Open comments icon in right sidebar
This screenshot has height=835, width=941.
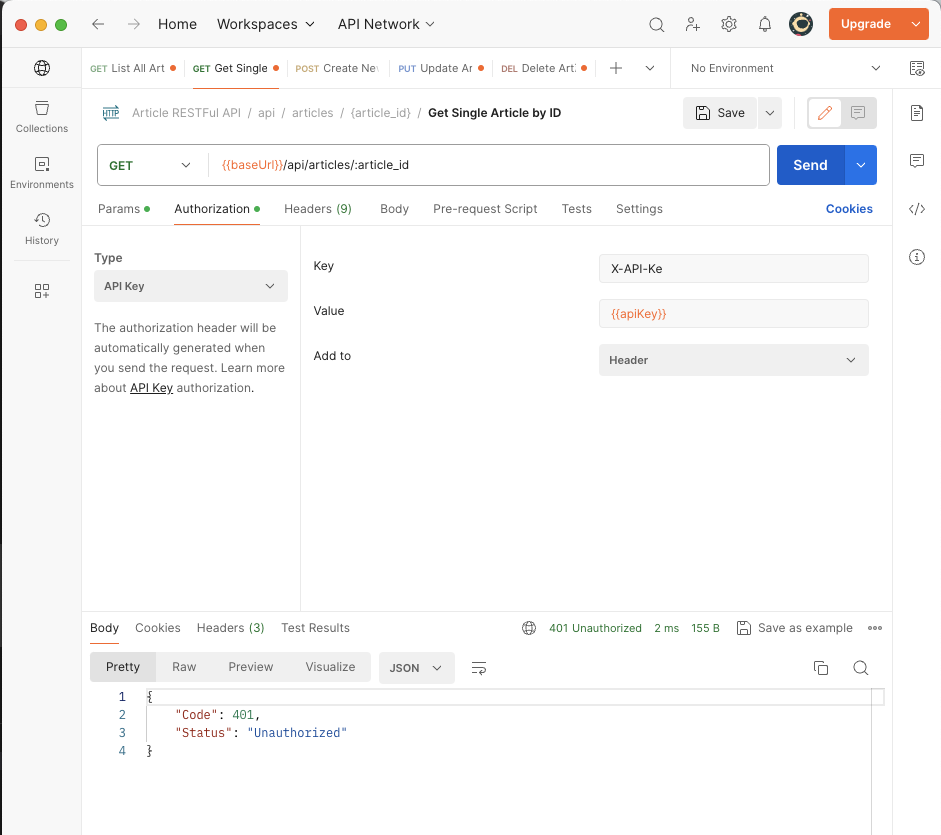click(x=917, y=160)
